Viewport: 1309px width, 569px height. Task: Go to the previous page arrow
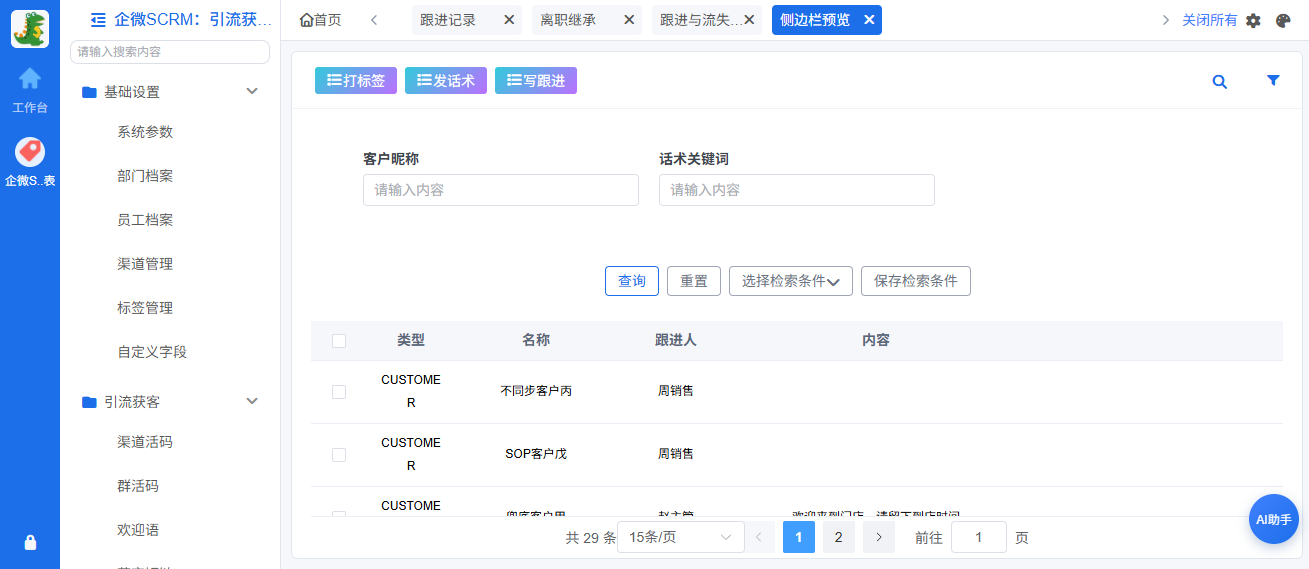click(x=758, y=537)
